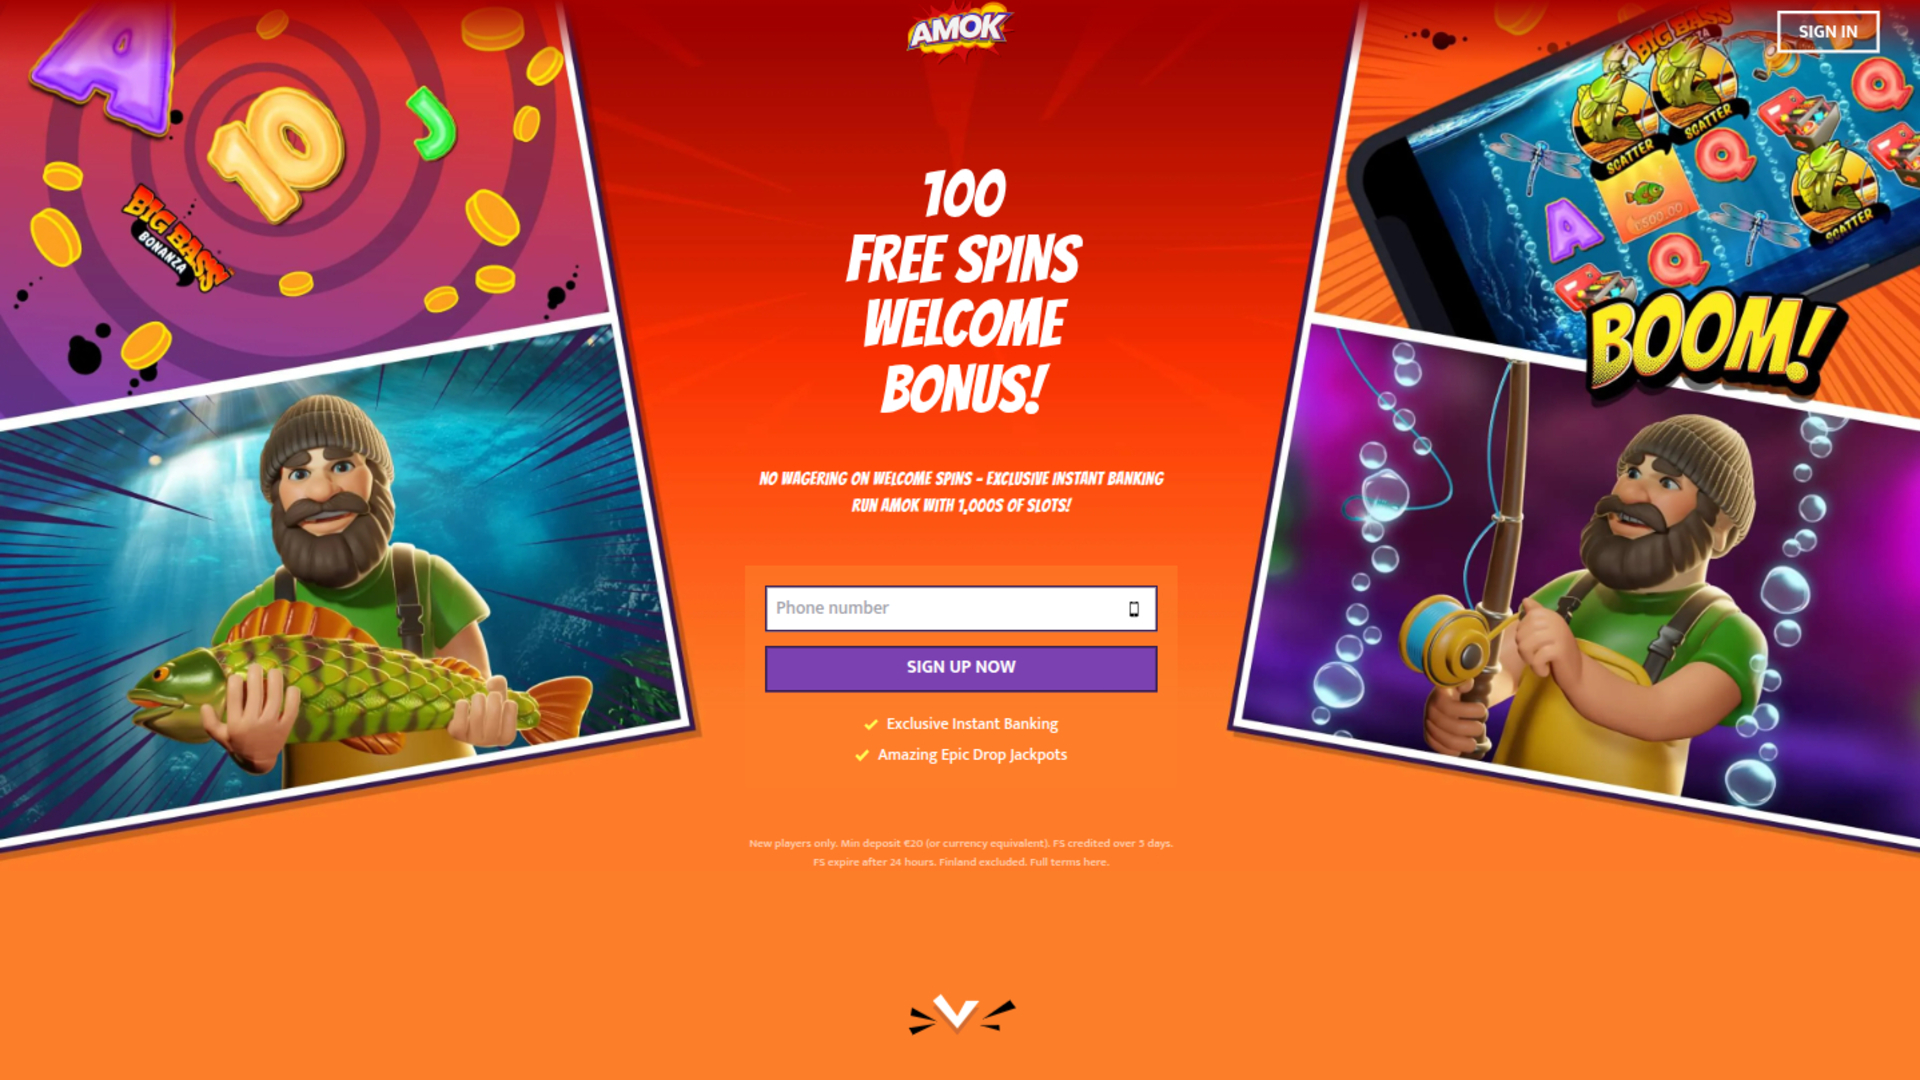Click the checkmark beside Exclusive Instant Banking

pyautogui.click(x=870, y=724)
